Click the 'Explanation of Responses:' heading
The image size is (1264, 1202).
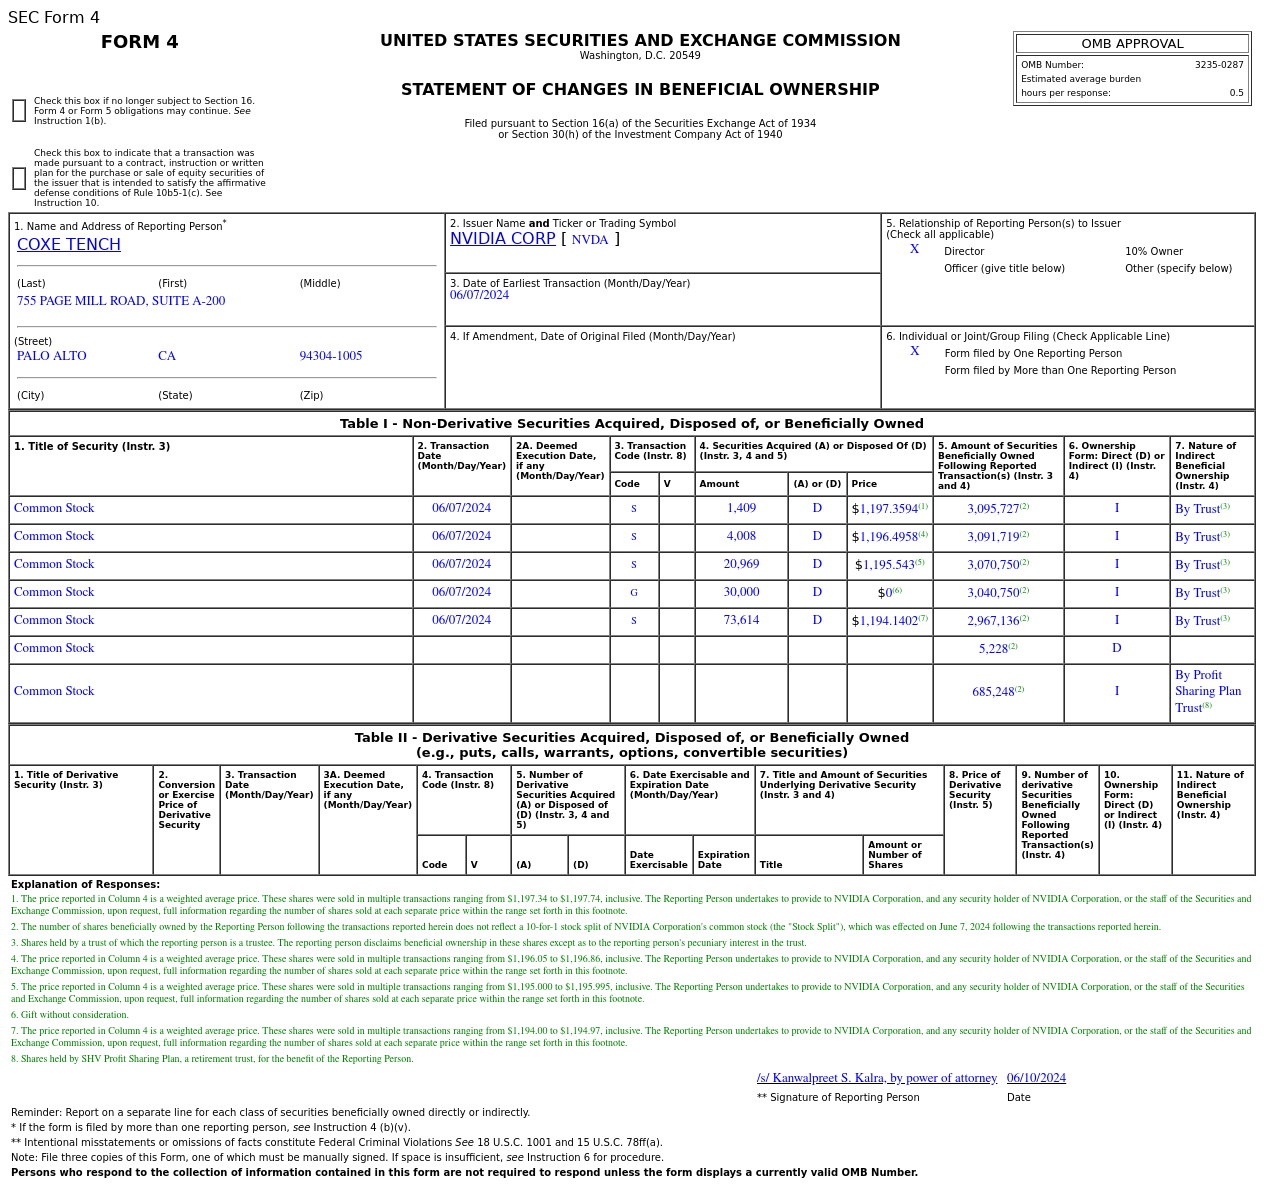(85, 885)
